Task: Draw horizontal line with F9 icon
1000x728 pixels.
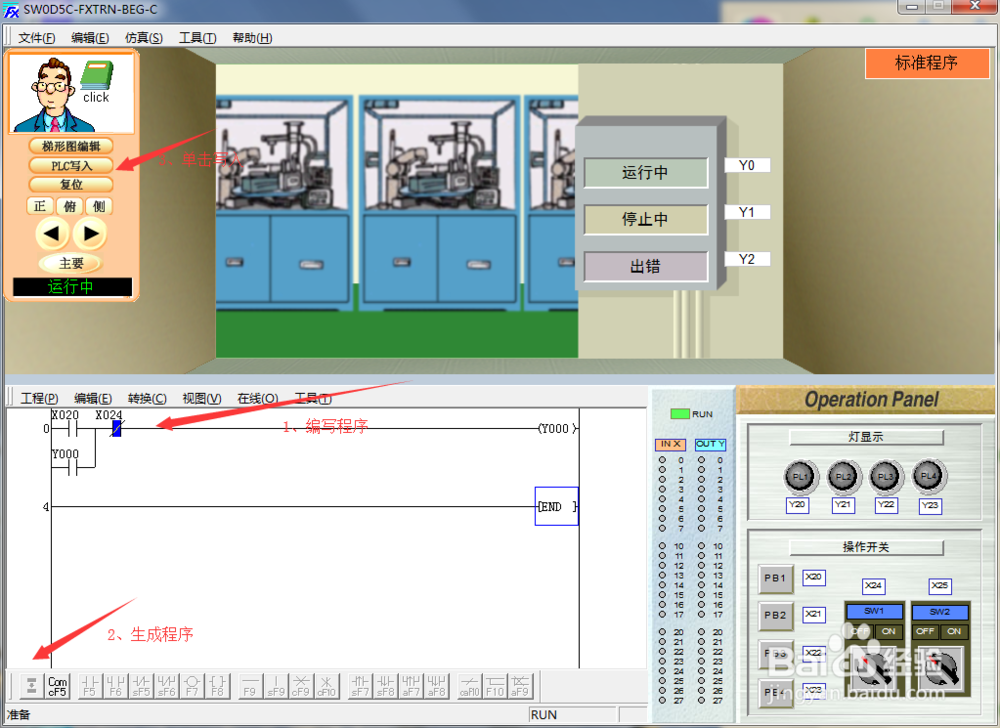Action: click(x=250, y=686)
